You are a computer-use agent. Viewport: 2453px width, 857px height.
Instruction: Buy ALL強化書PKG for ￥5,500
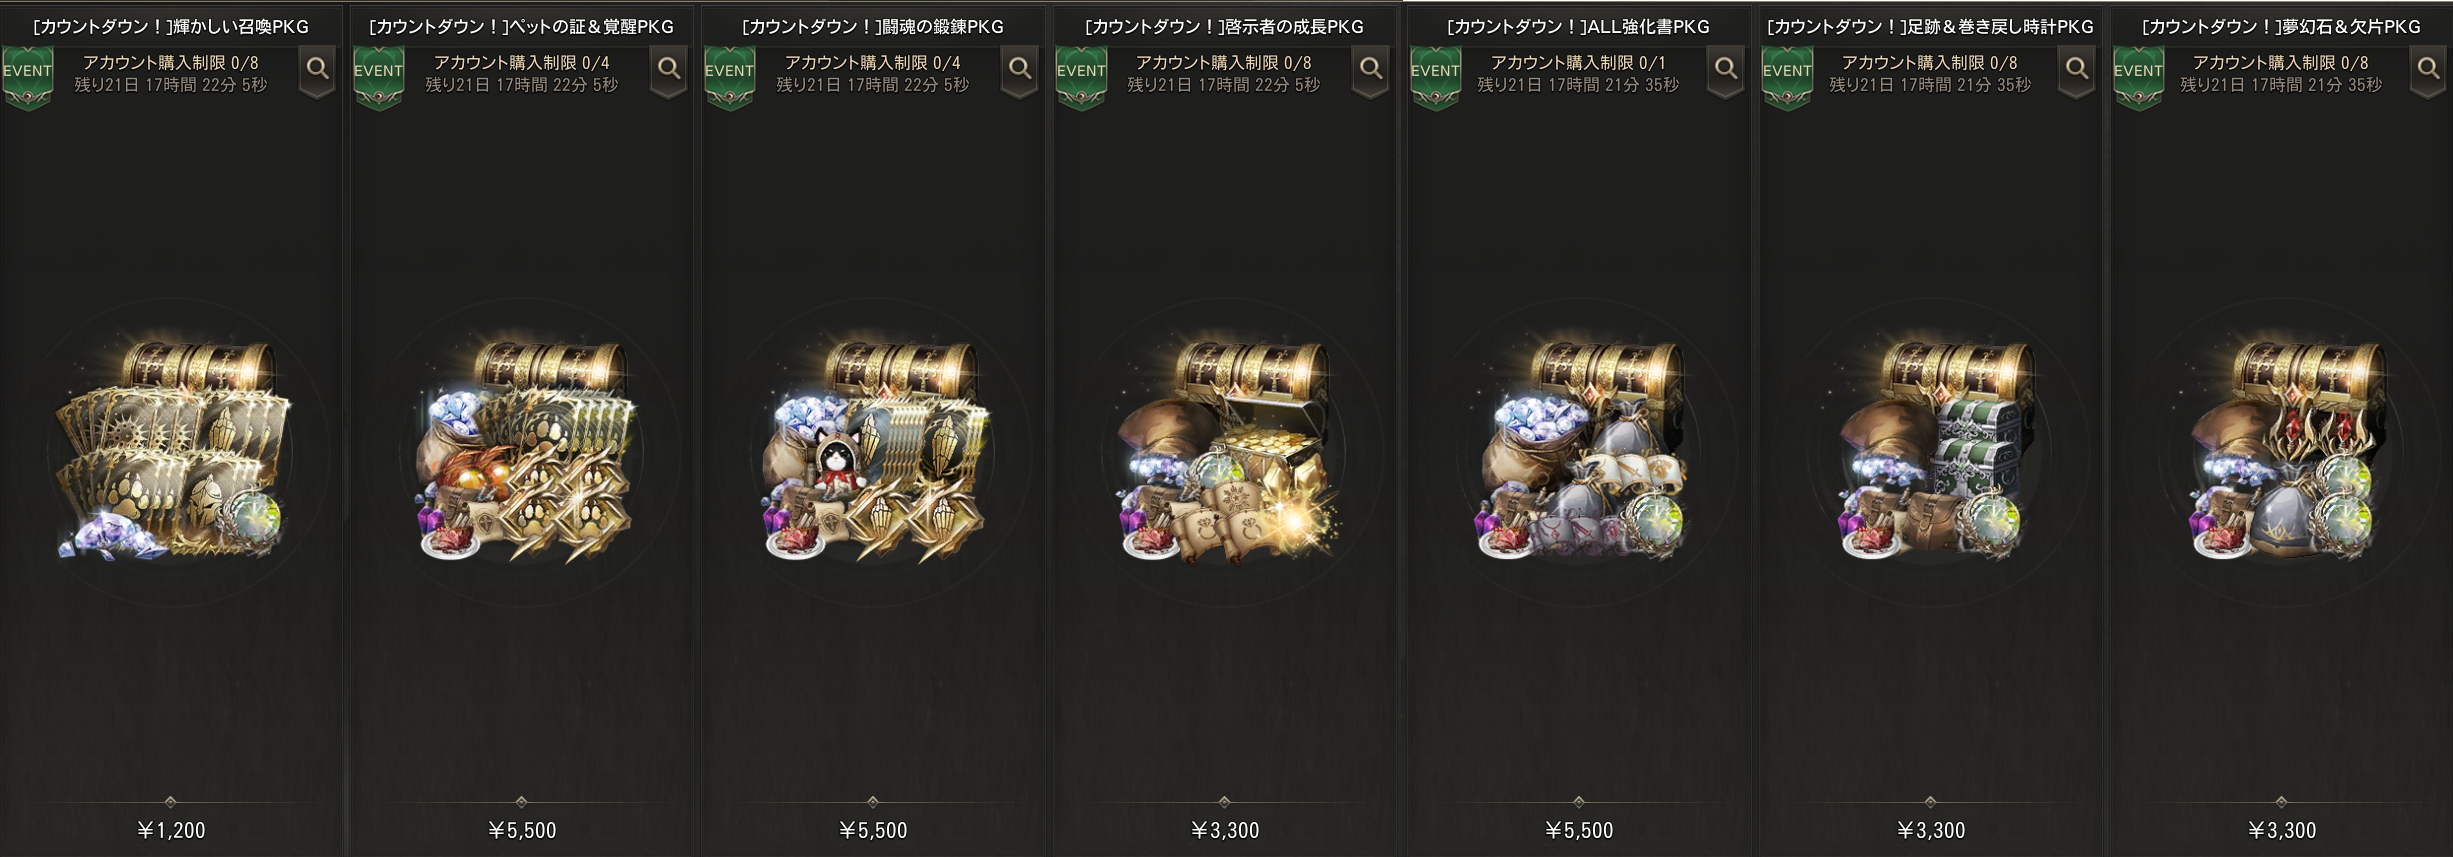pyautogui.click(x=1579, y=830)
